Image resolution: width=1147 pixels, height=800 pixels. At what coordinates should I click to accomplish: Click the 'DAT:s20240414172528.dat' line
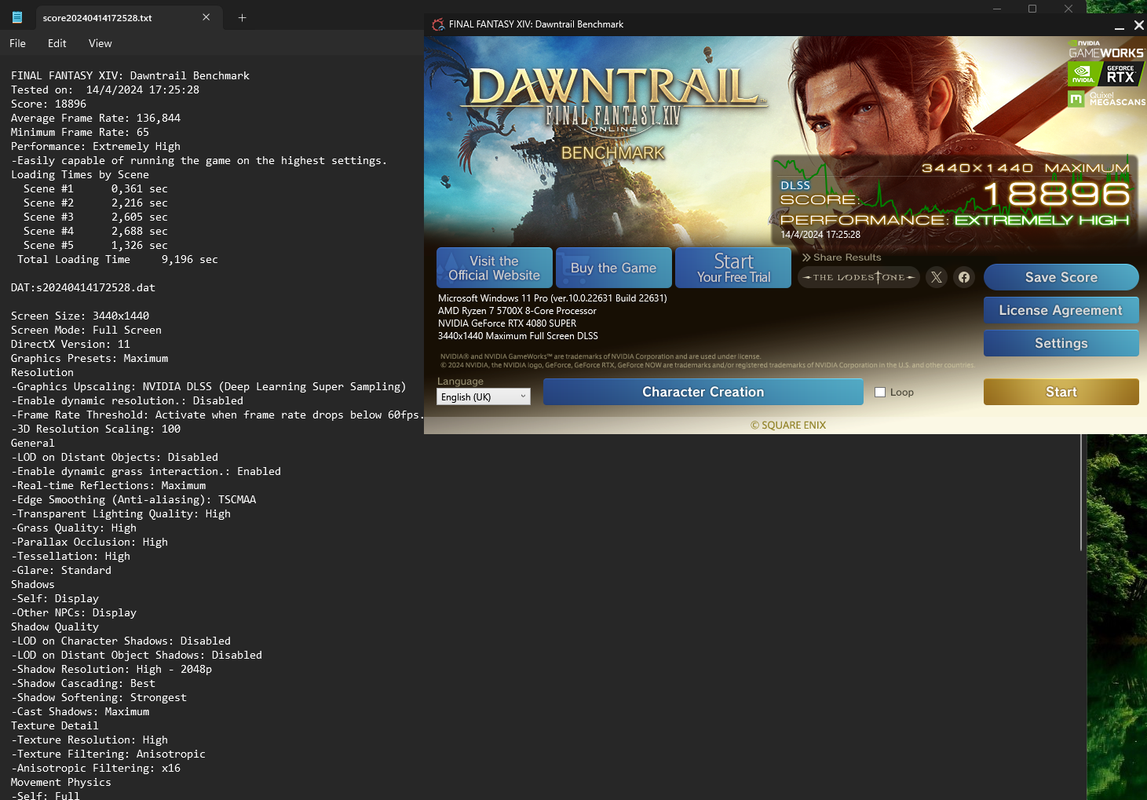[83, 287]
